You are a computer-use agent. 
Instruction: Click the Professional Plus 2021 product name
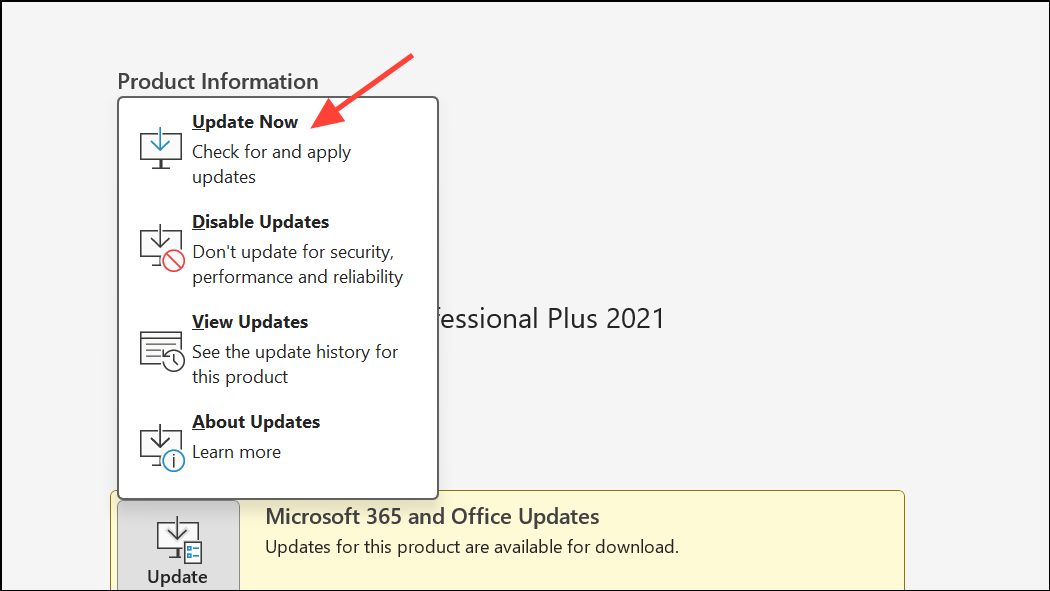[552, 319]
